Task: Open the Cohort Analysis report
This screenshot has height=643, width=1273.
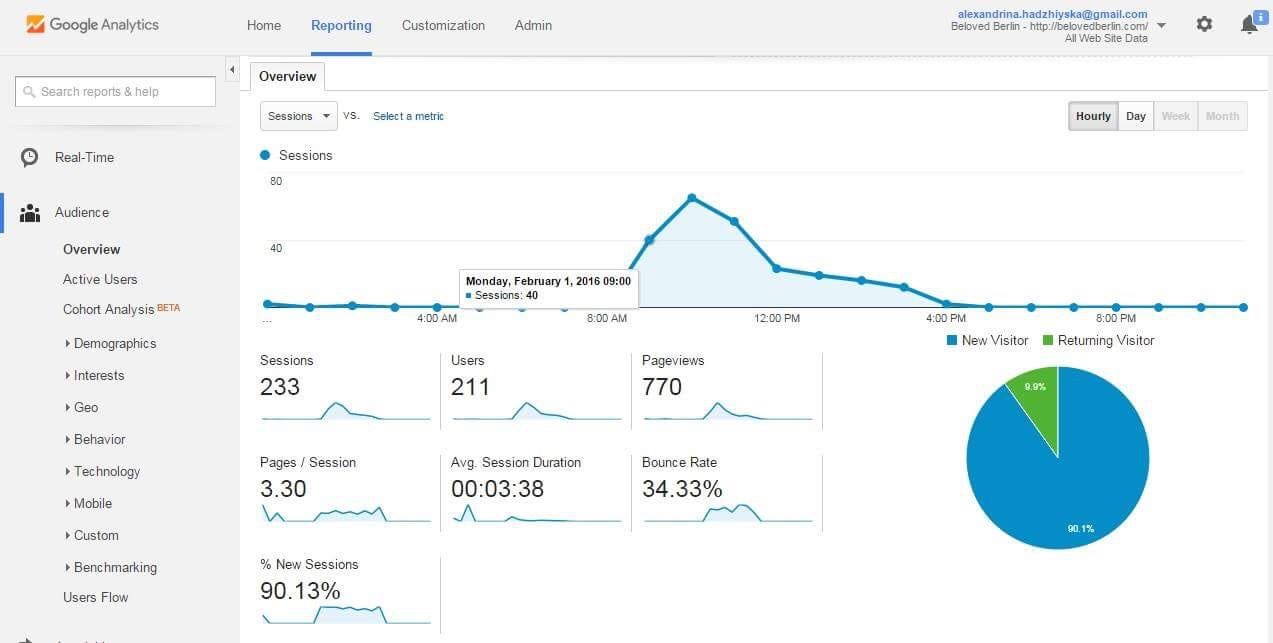Action: 109,309
